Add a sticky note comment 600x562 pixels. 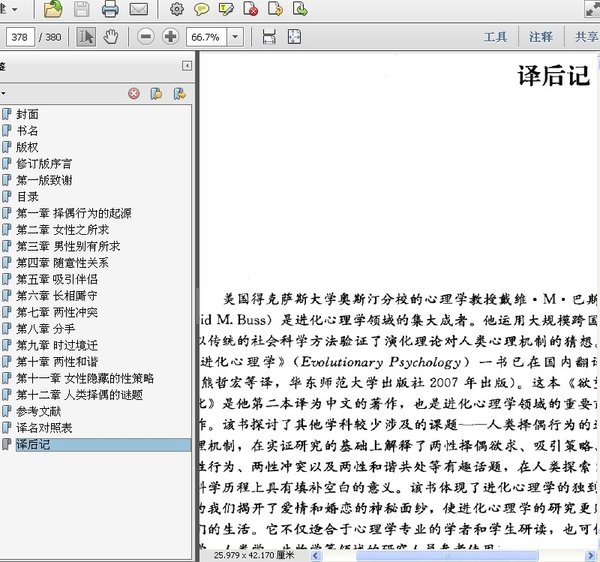(x=201, y=10)
